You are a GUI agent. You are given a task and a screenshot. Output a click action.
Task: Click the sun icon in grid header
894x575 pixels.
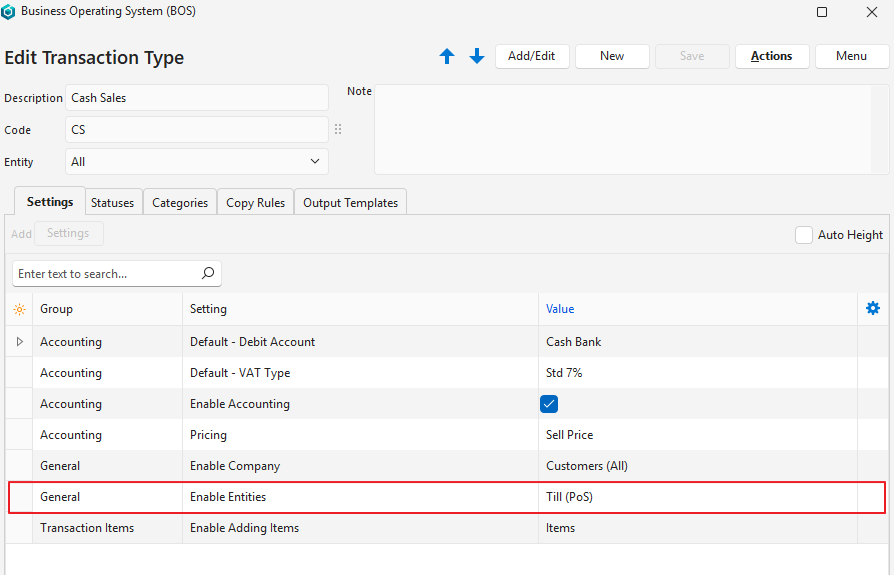(x=19, y=309)
